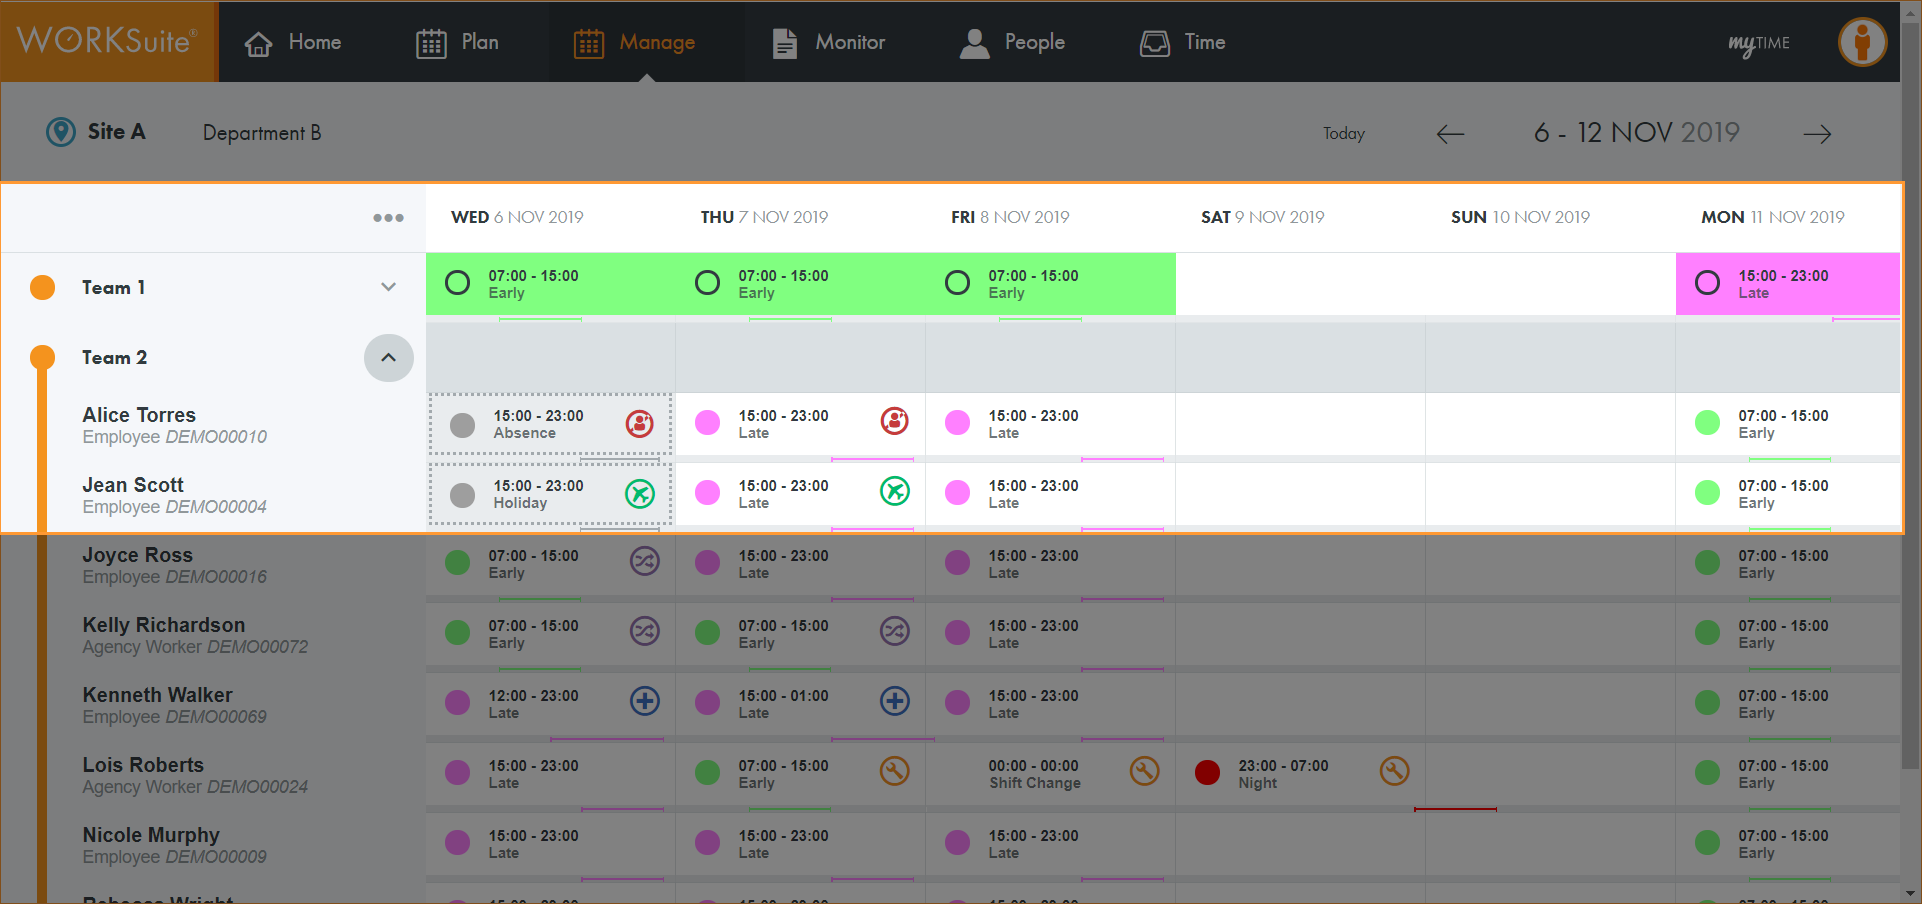Open the Department B selector
1922x904 pixels.
262,133
